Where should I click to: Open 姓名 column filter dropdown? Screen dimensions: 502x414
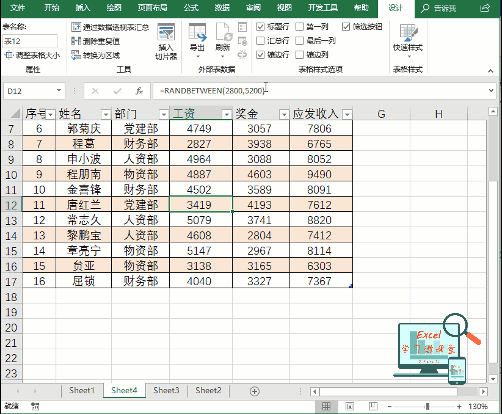click(106, 115)
